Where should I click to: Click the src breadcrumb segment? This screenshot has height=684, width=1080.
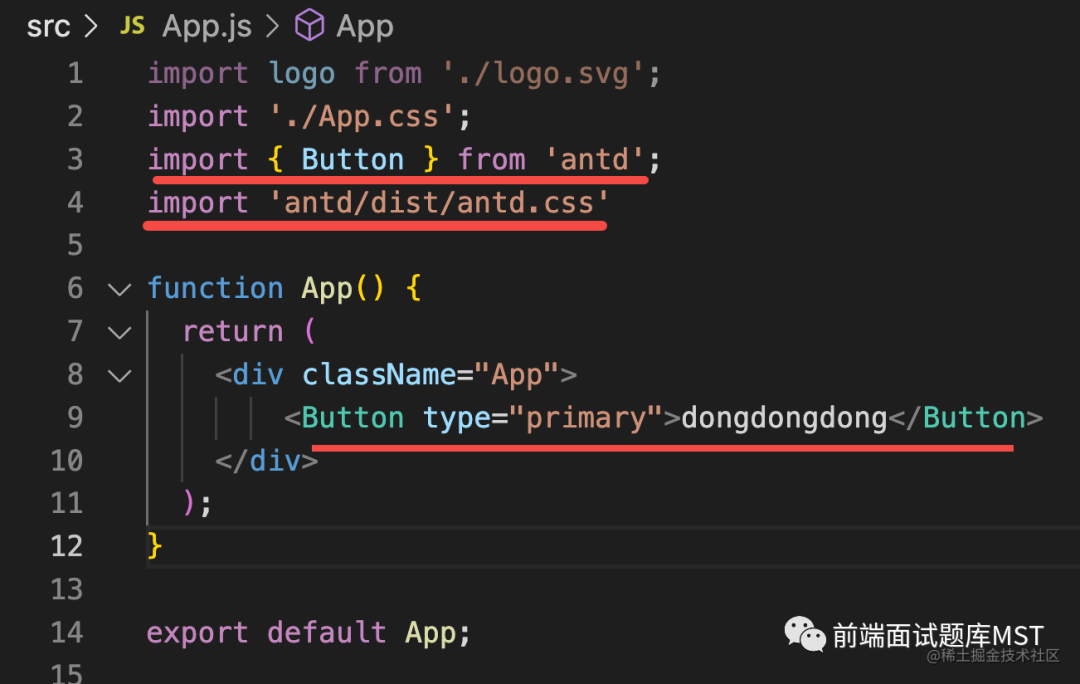tap(48, 27)
